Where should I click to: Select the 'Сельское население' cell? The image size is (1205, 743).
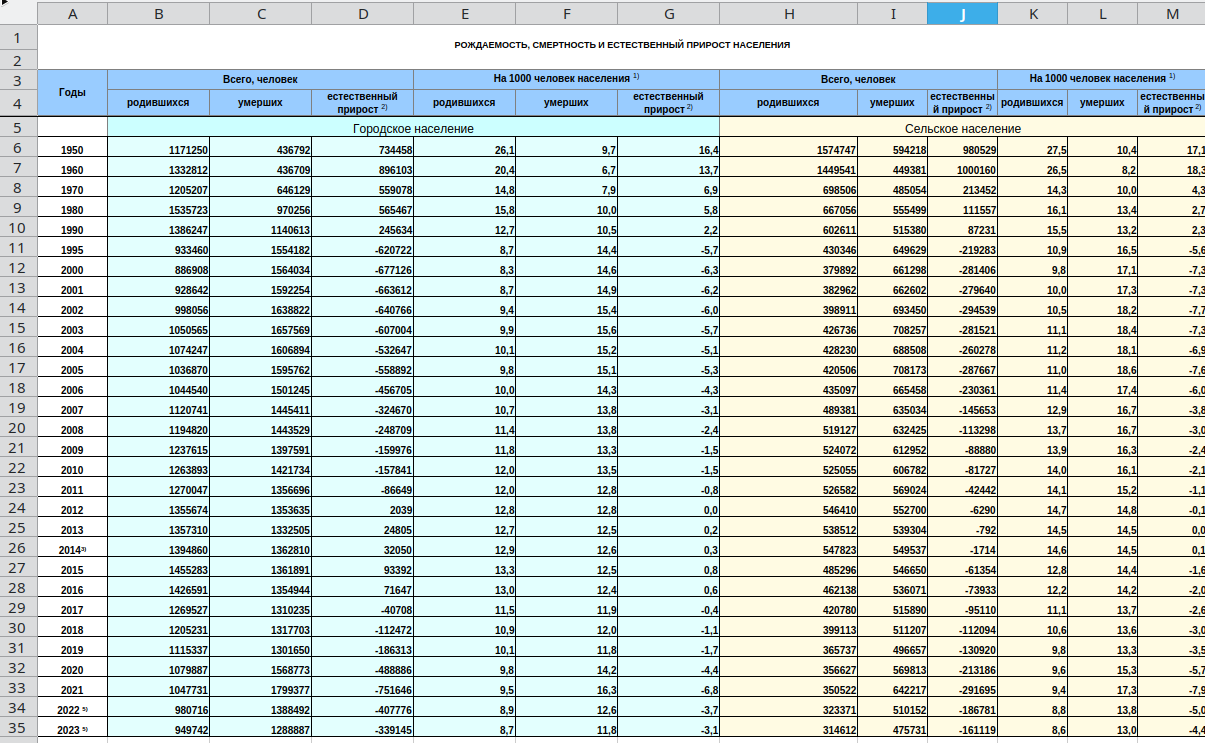962,129
